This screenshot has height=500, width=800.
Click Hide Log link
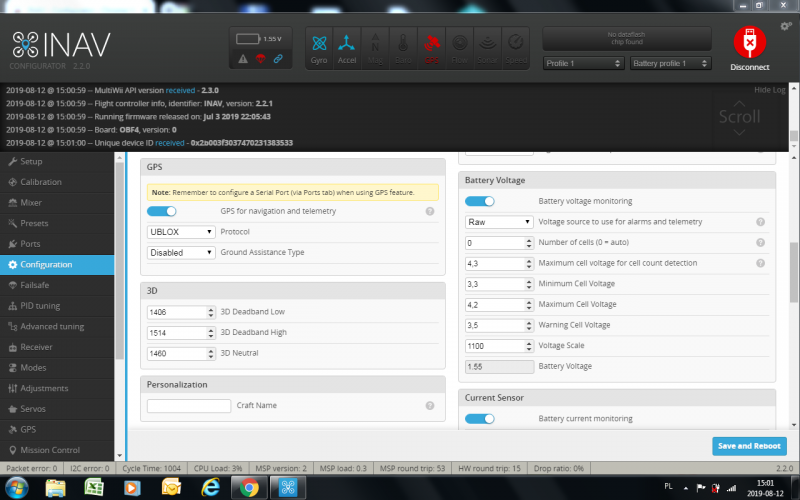pos(769,90)
